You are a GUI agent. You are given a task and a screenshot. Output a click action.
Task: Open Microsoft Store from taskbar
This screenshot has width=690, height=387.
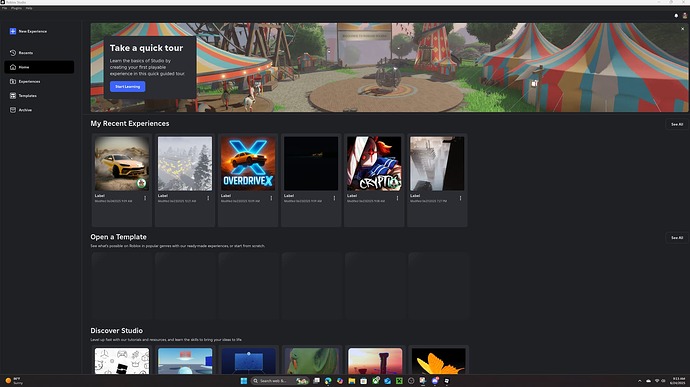pos(363,381)
